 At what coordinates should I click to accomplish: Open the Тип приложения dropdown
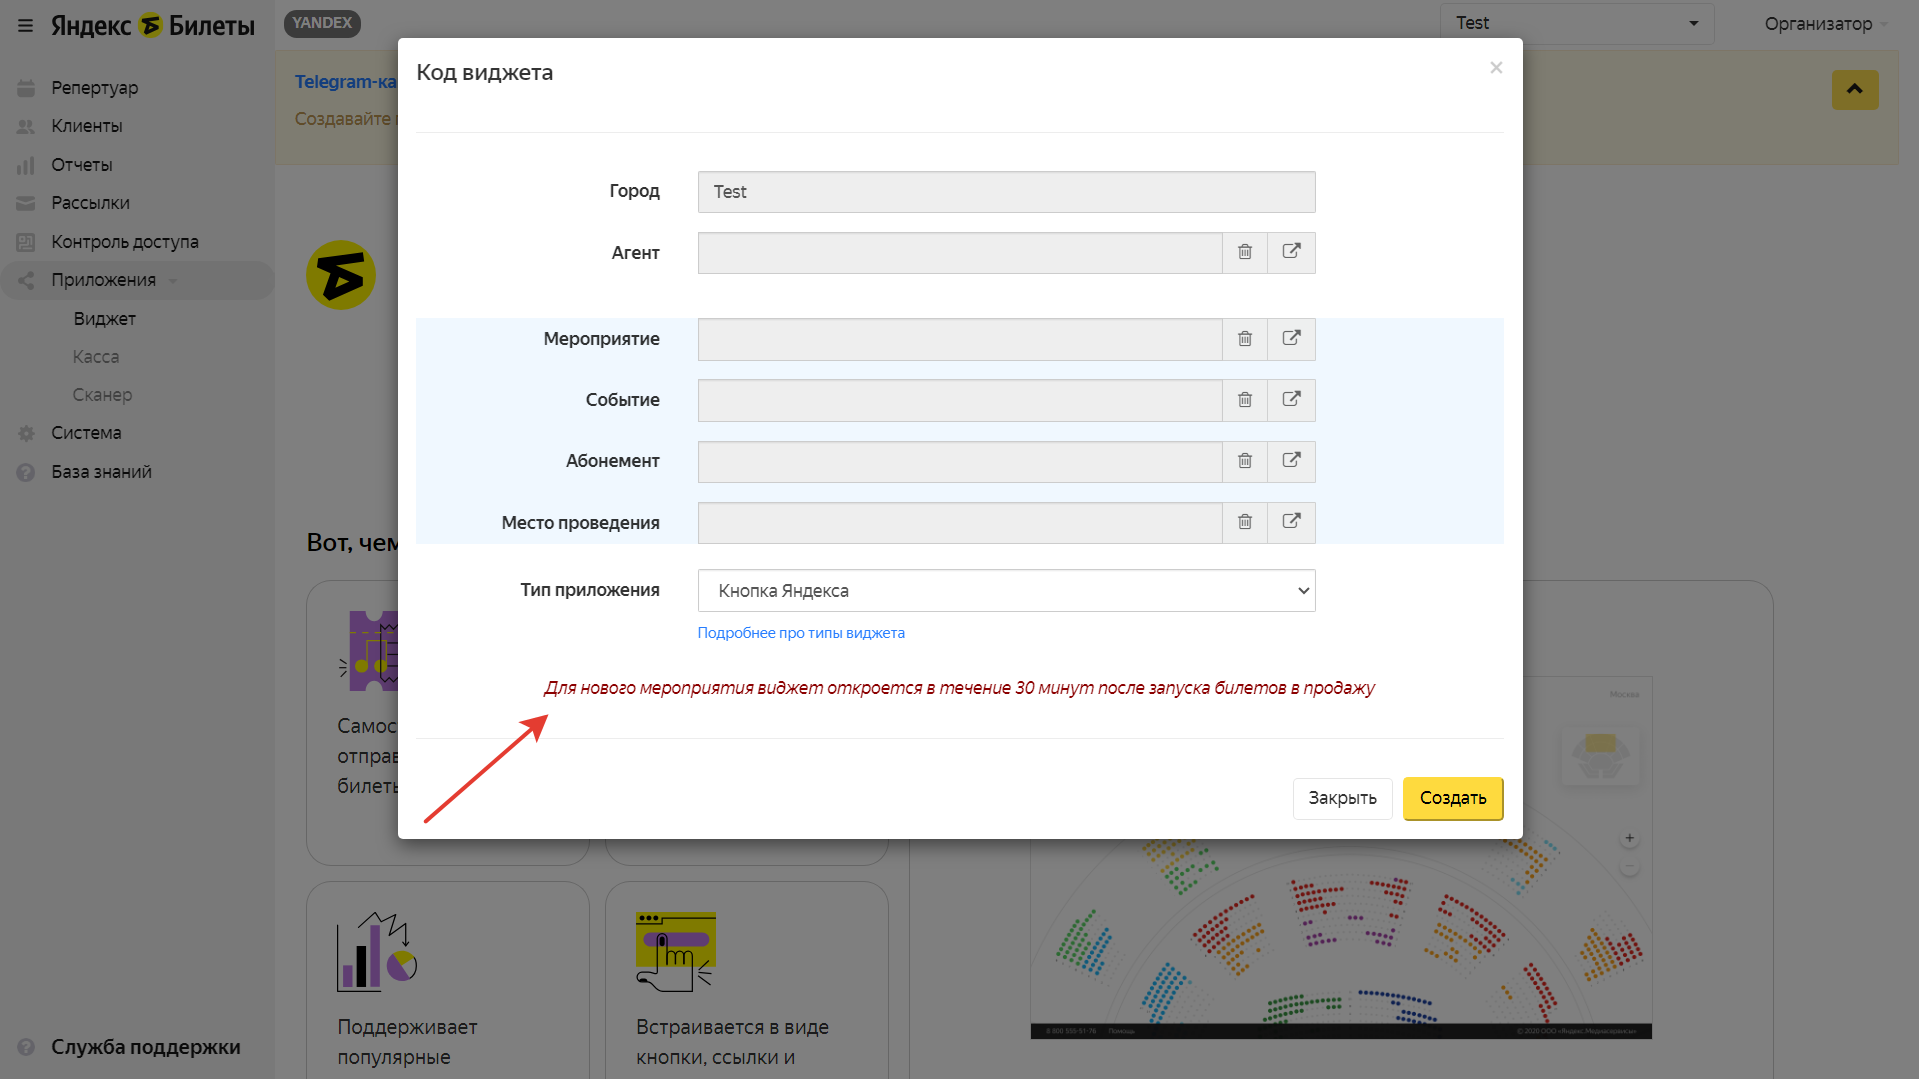click(x=1006, y=591)
